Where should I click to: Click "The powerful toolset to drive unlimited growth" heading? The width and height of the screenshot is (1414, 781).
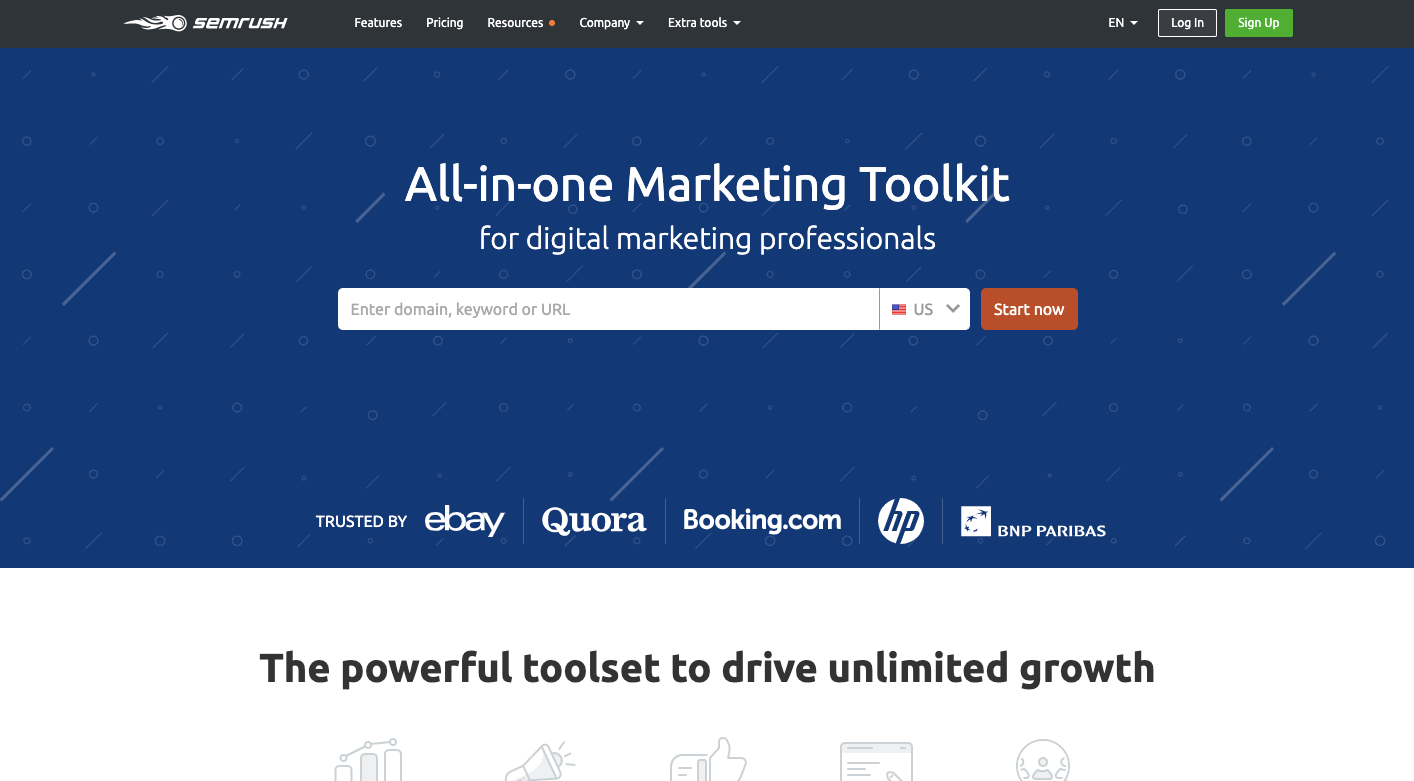tap(707, 667)
